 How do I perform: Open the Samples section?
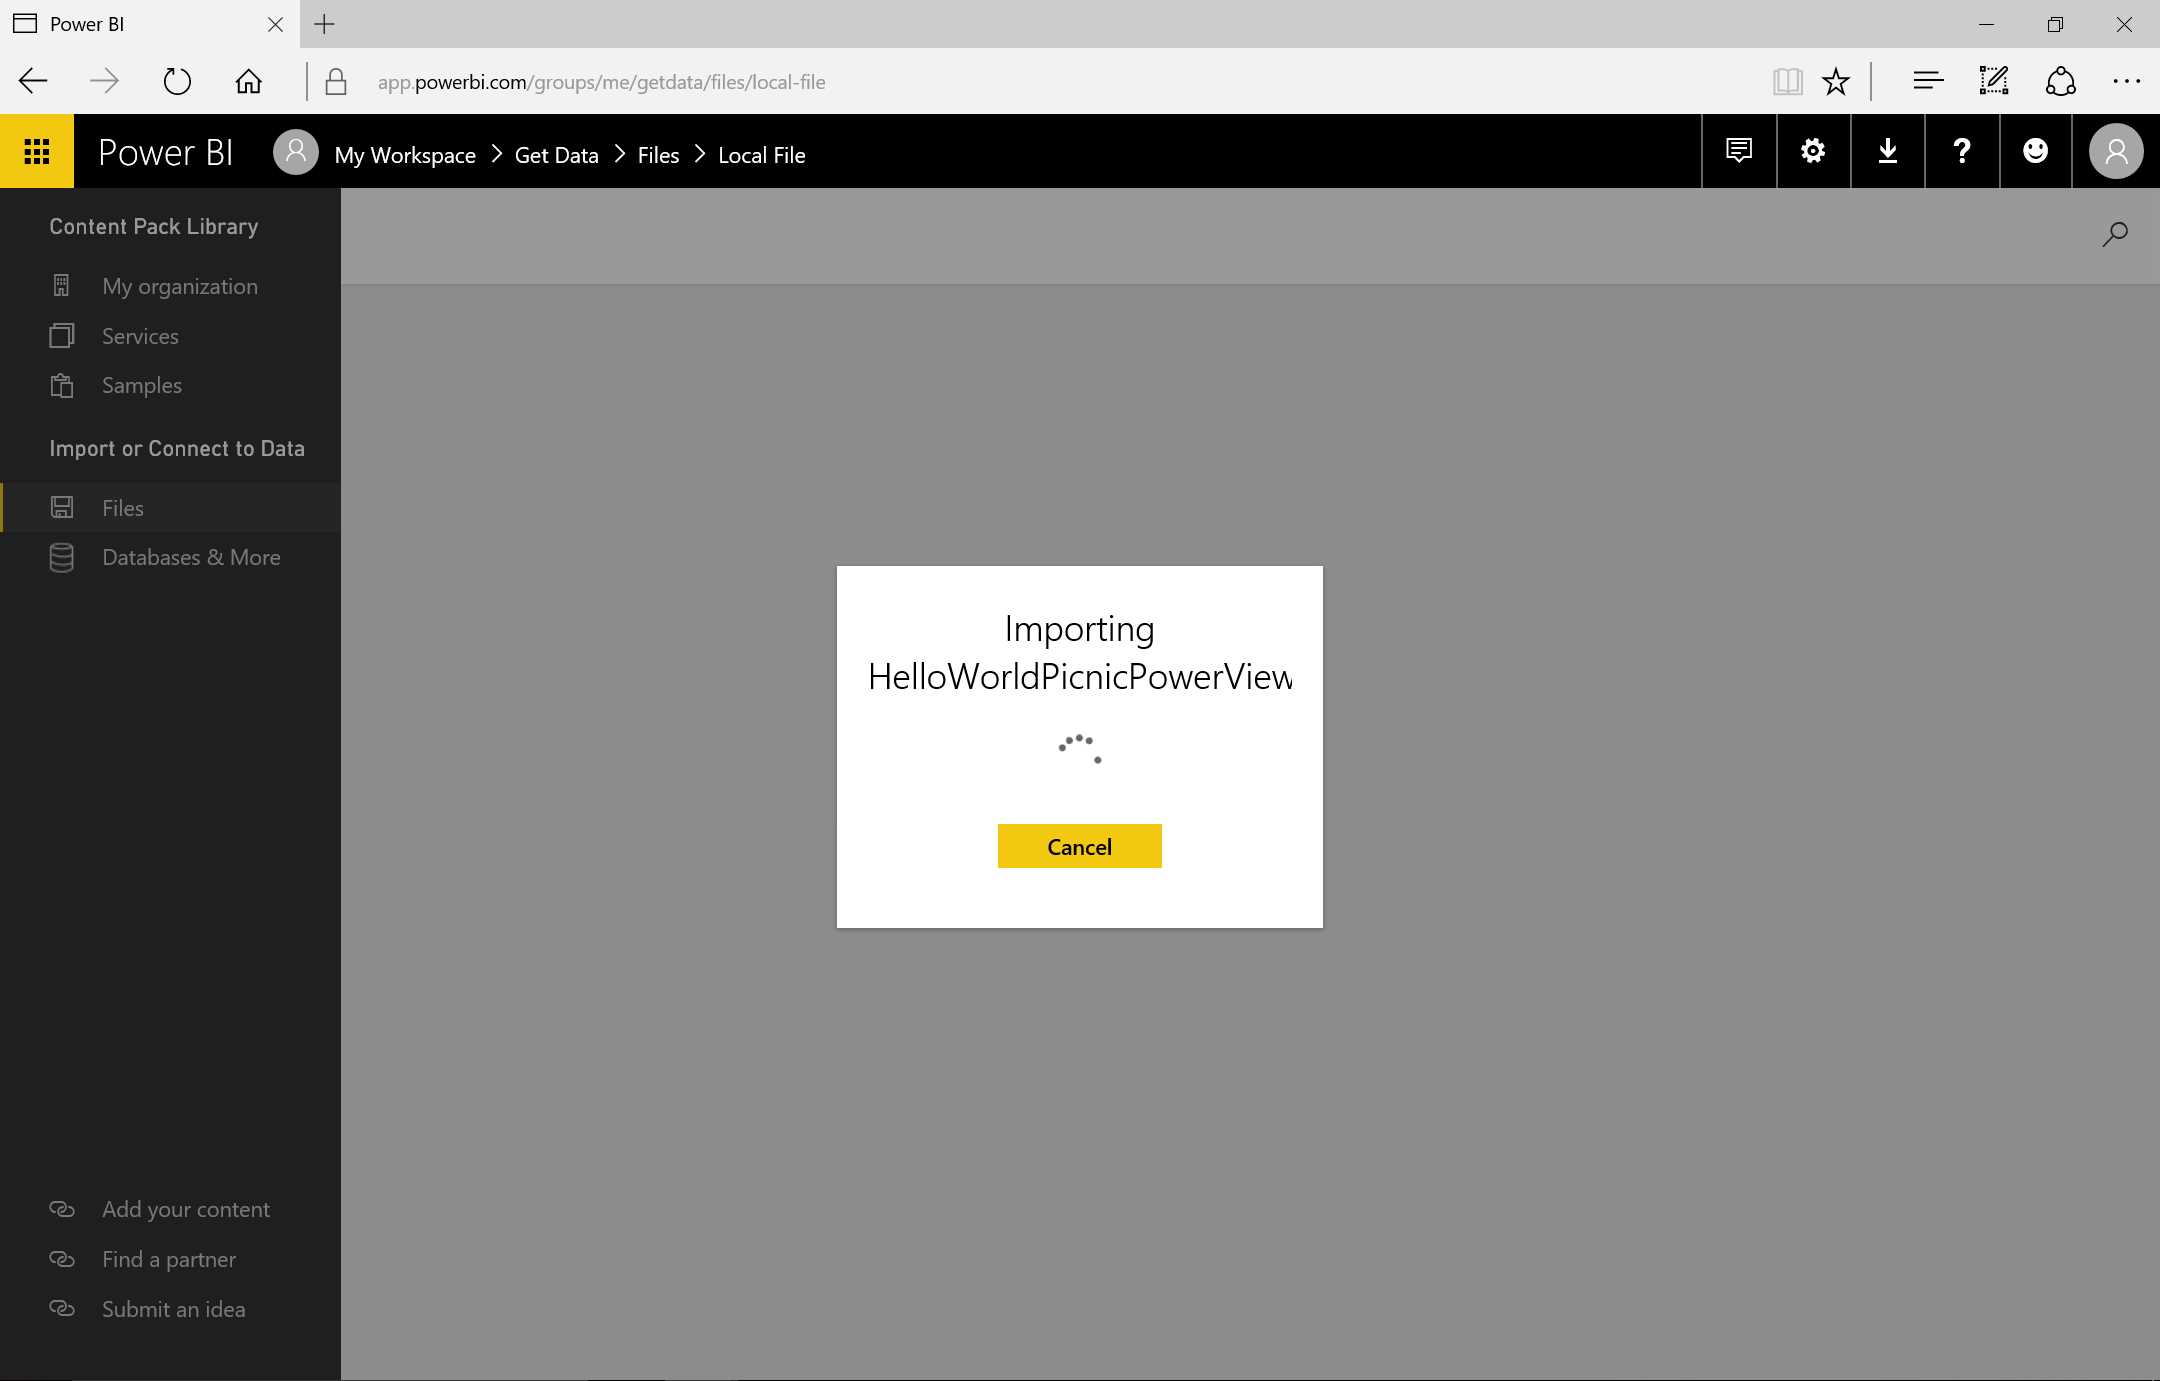141,385
